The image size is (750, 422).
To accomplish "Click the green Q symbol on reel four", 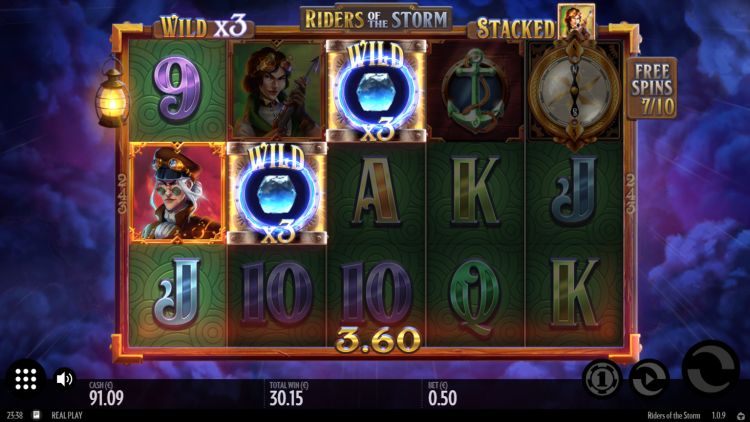I will pos(474,295).
